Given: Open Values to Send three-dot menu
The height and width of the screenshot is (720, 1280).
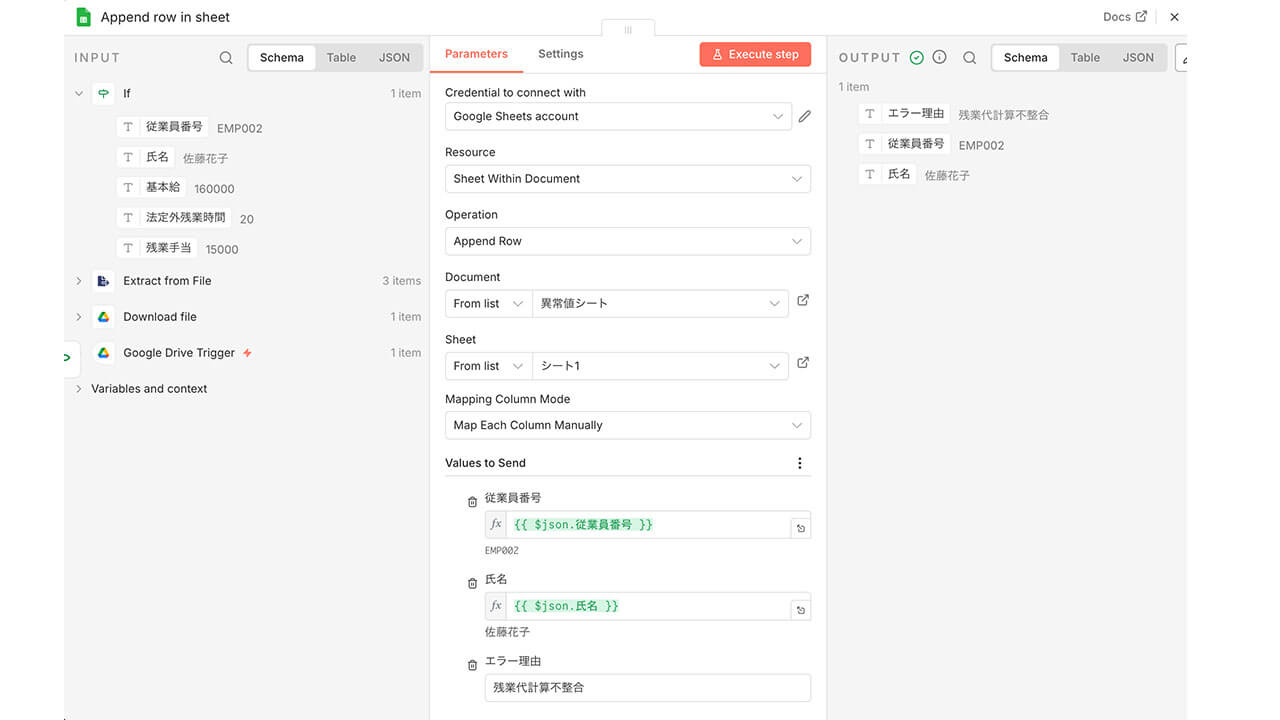Looking at the screenshot, I should pos(799,463).
